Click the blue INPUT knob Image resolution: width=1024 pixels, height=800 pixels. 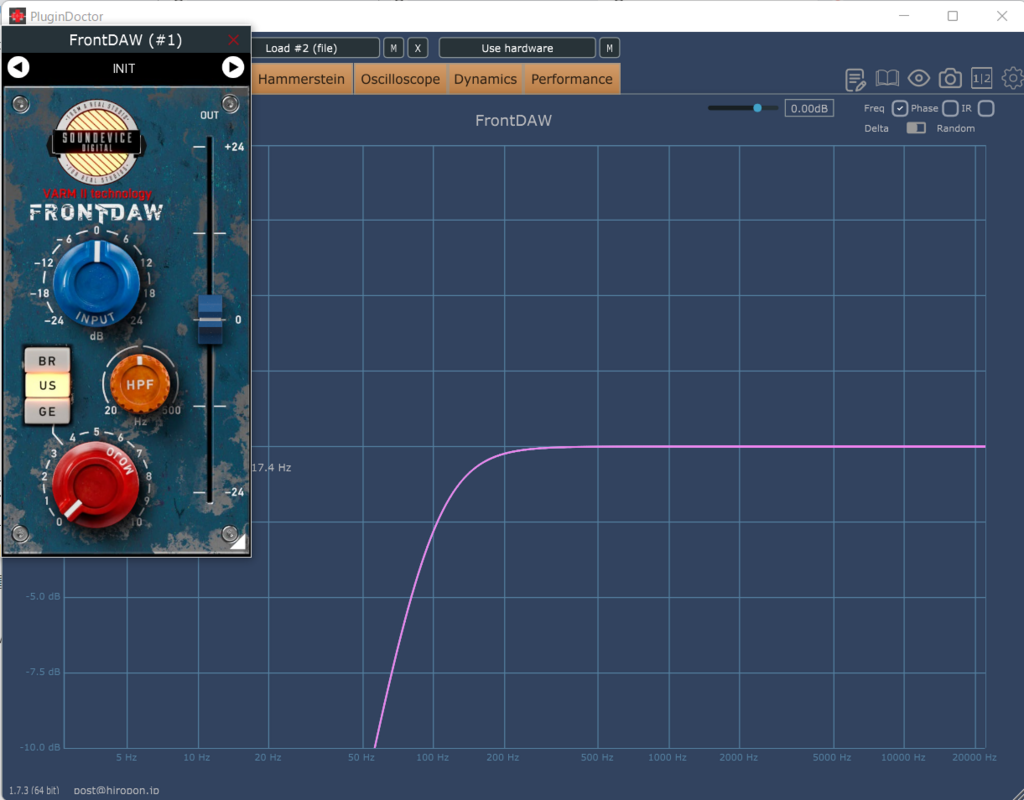[96, 282]
